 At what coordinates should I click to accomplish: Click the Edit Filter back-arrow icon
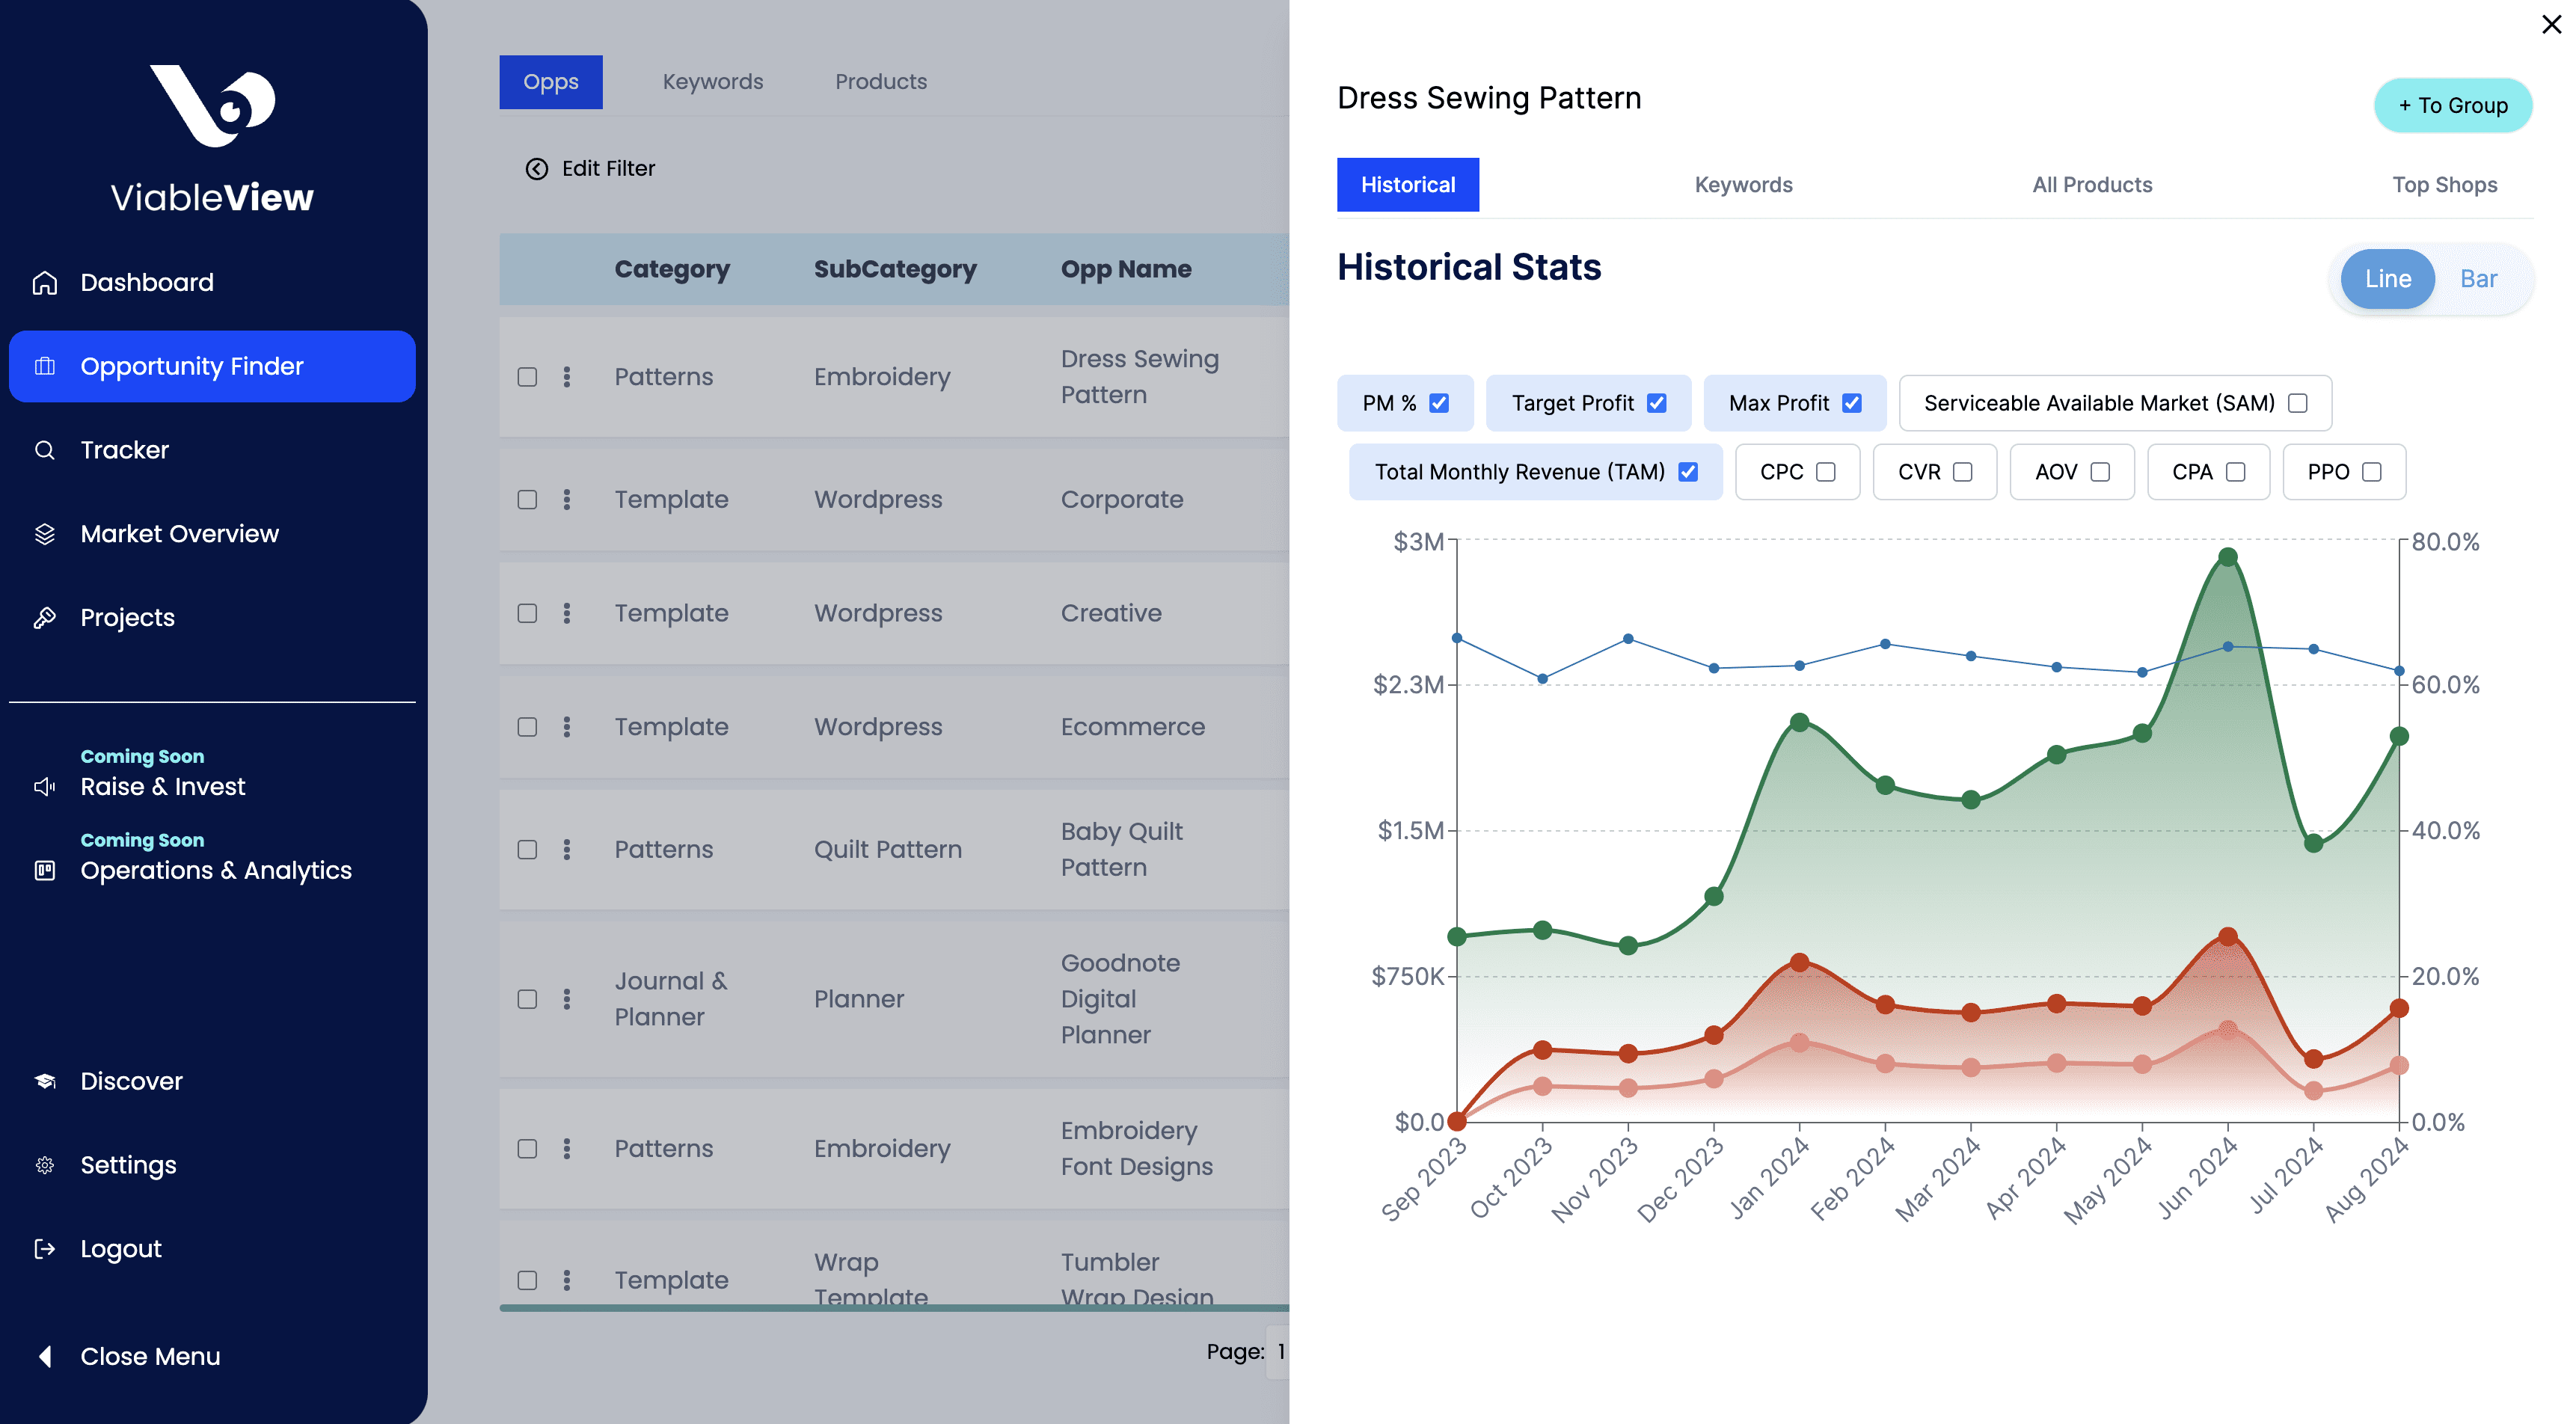537,169
